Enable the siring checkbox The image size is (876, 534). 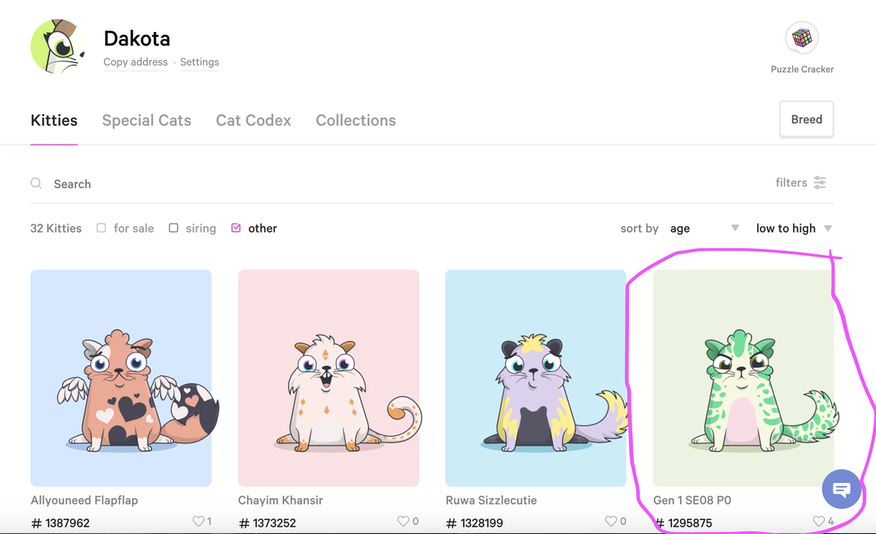173,228
